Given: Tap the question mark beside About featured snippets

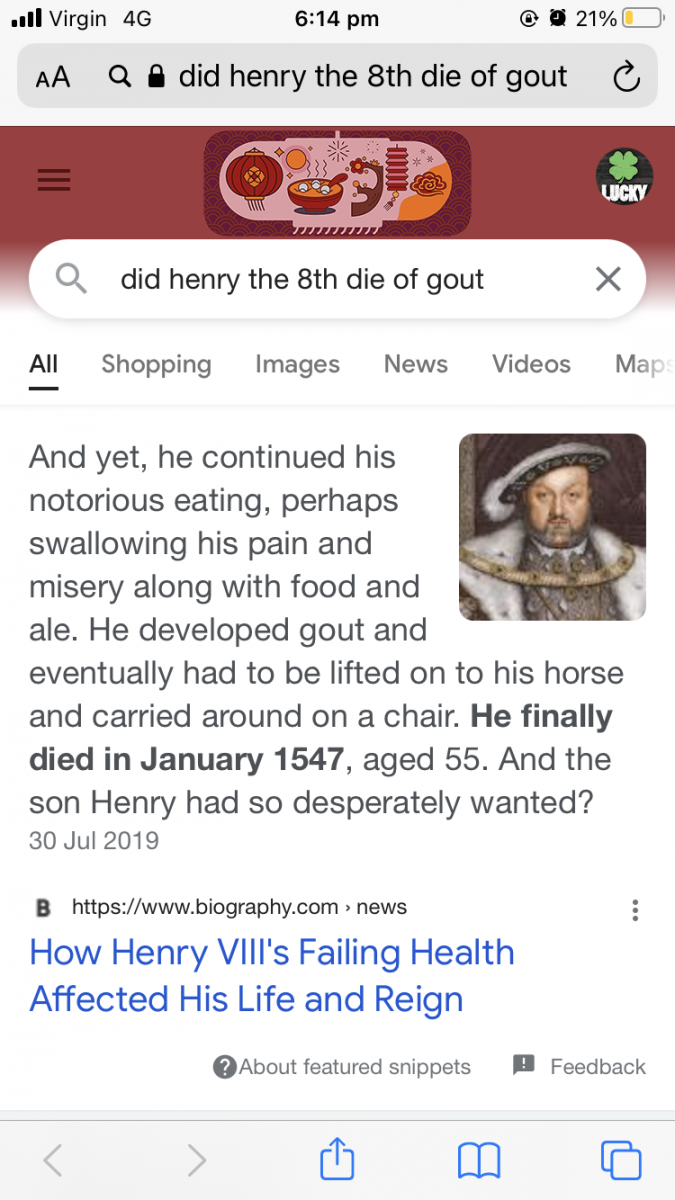Looking at the screenshot, I should click(224, 1067).
